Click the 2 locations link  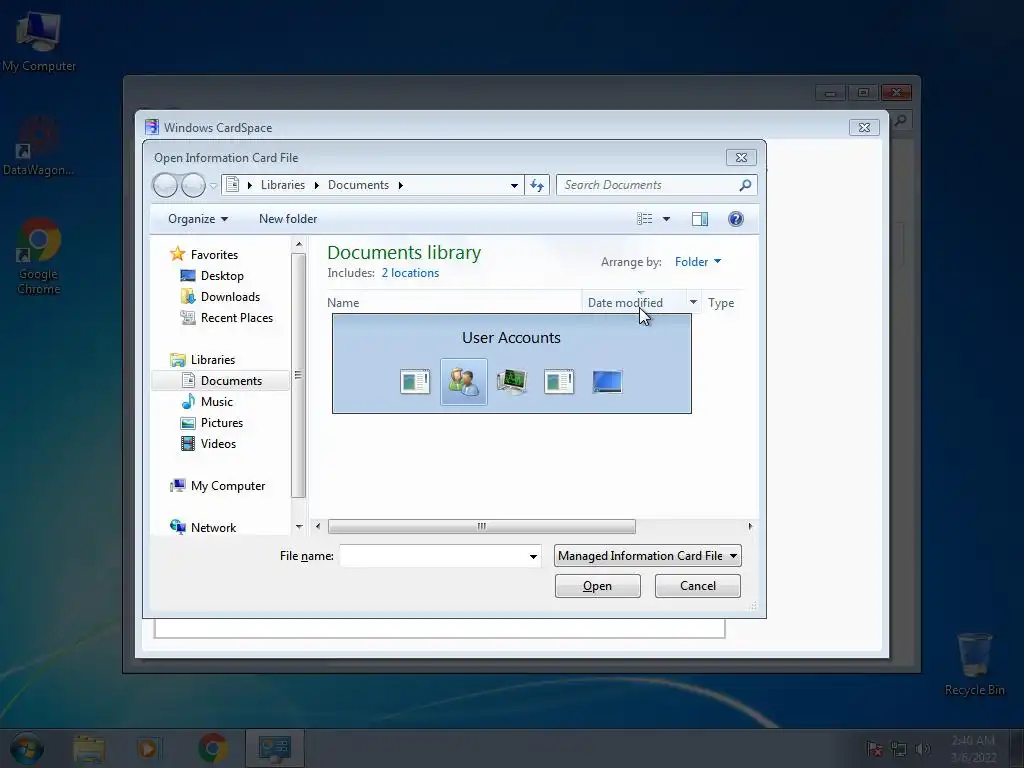[x=410, y=273]
